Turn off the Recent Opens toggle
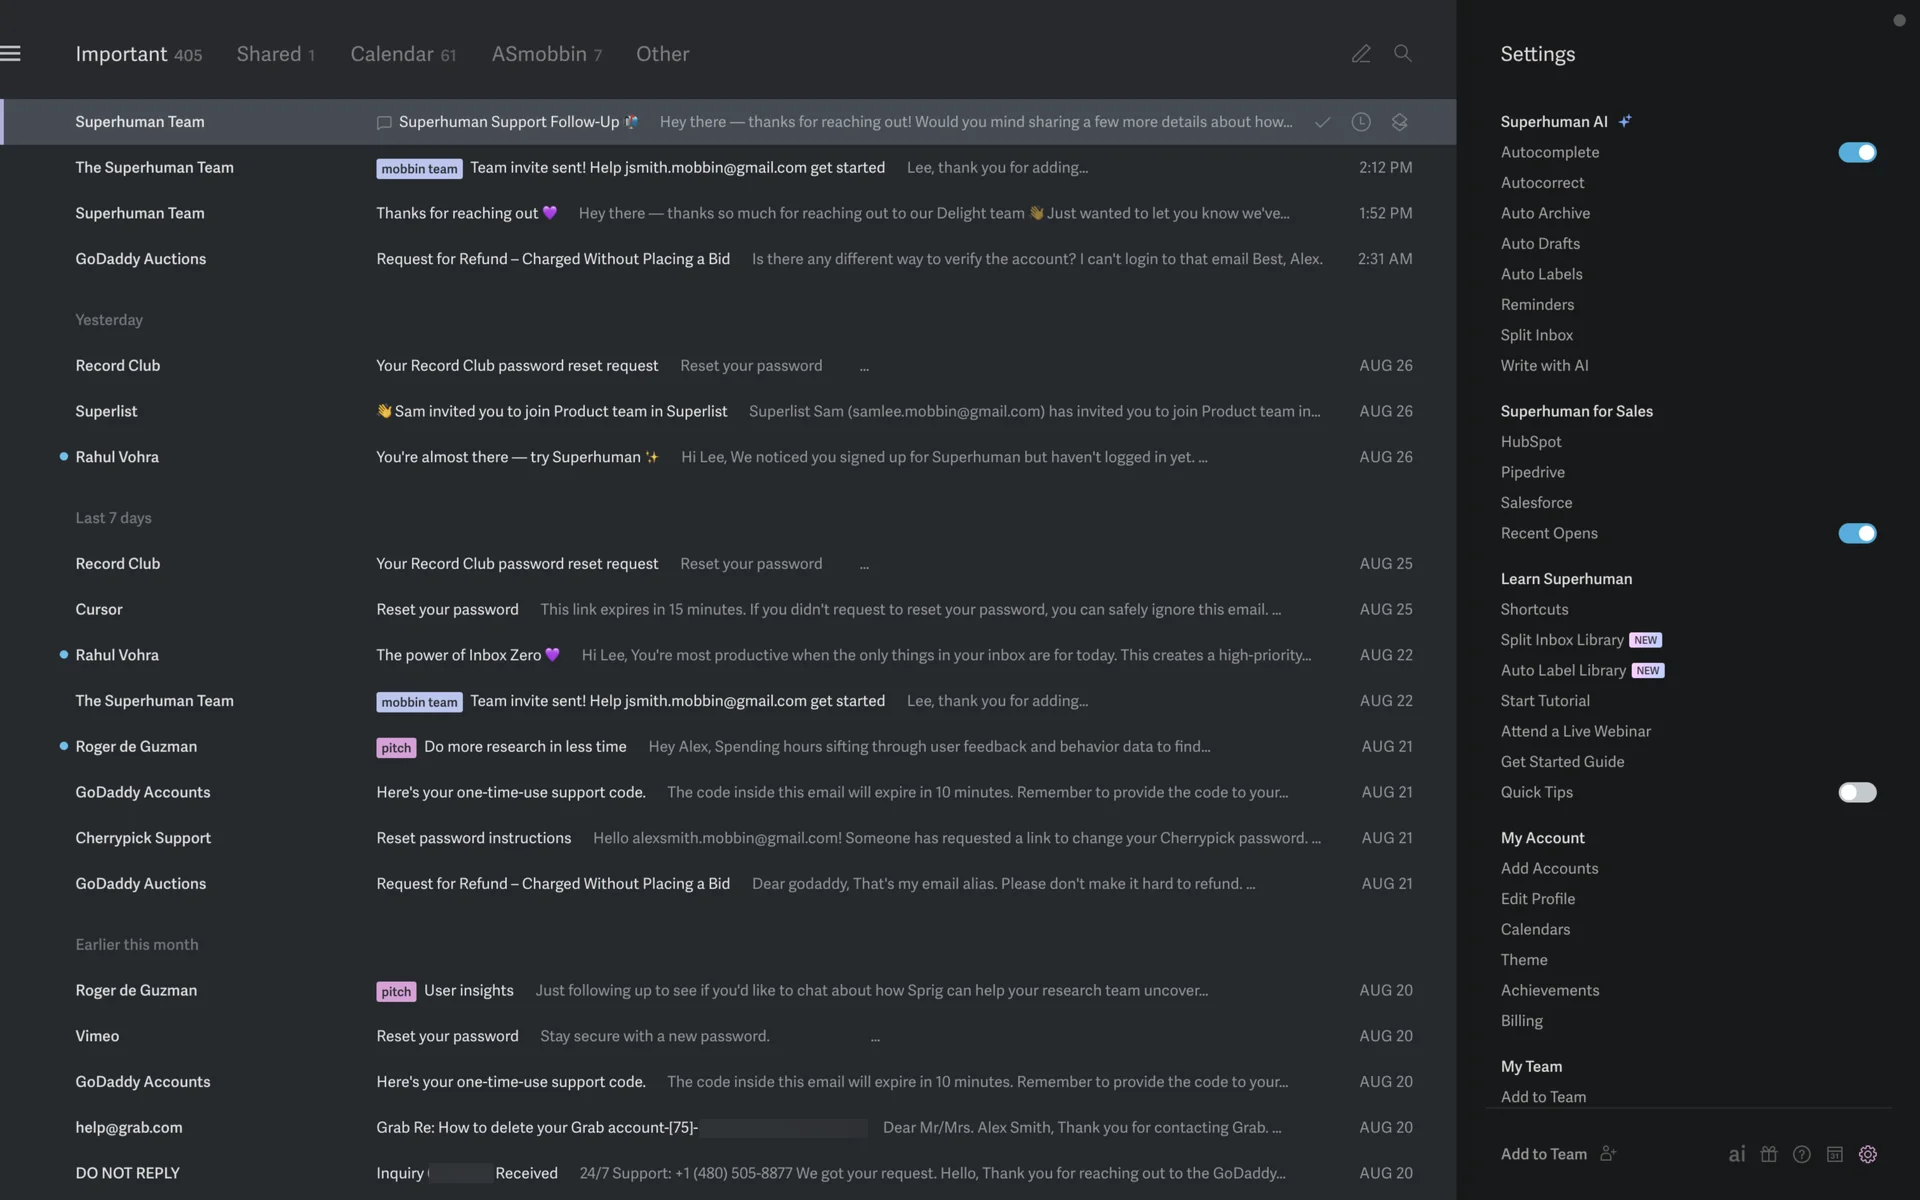This screenshot has height=1200, width=1920. [1856, 533]
